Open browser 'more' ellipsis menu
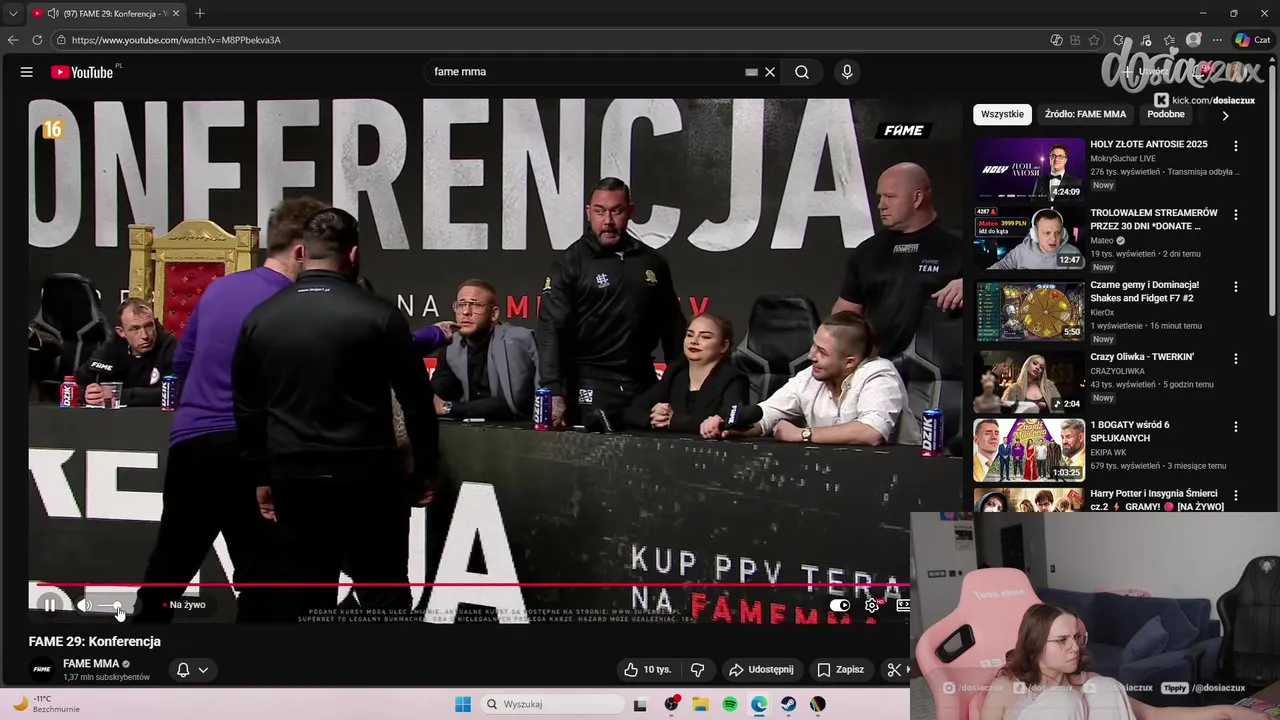 (x=1217, y=40)
